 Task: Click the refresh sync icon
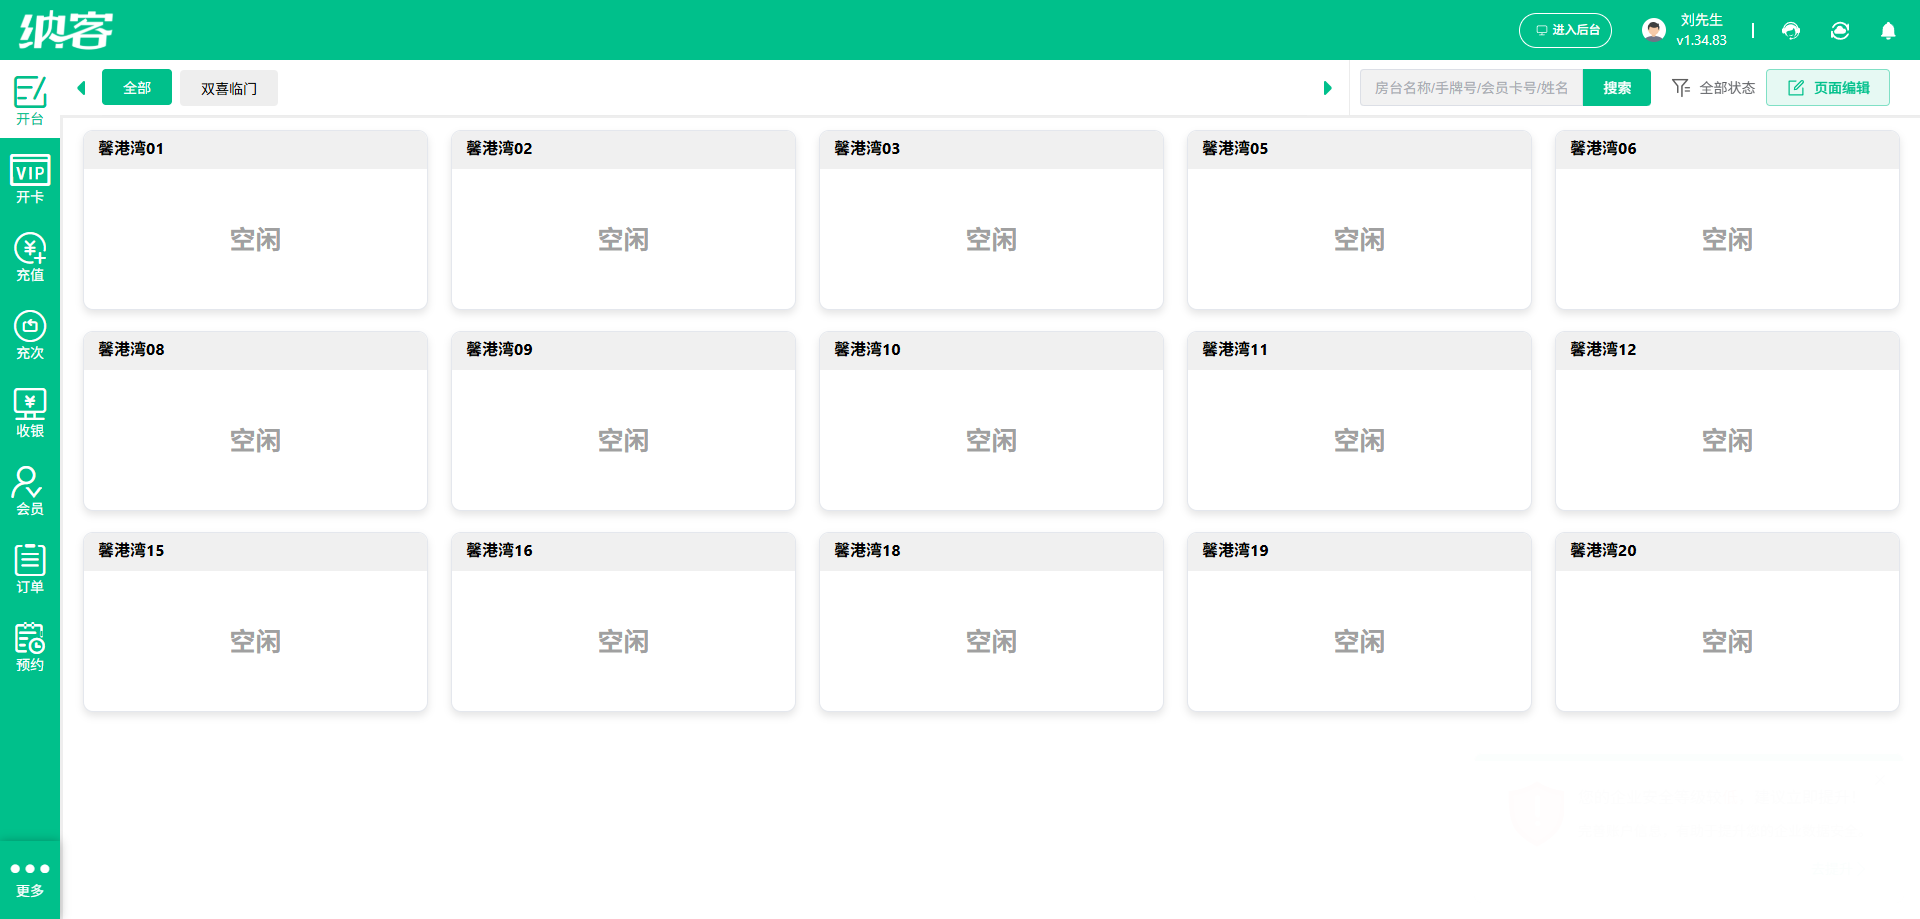(x=1840, y=31)
